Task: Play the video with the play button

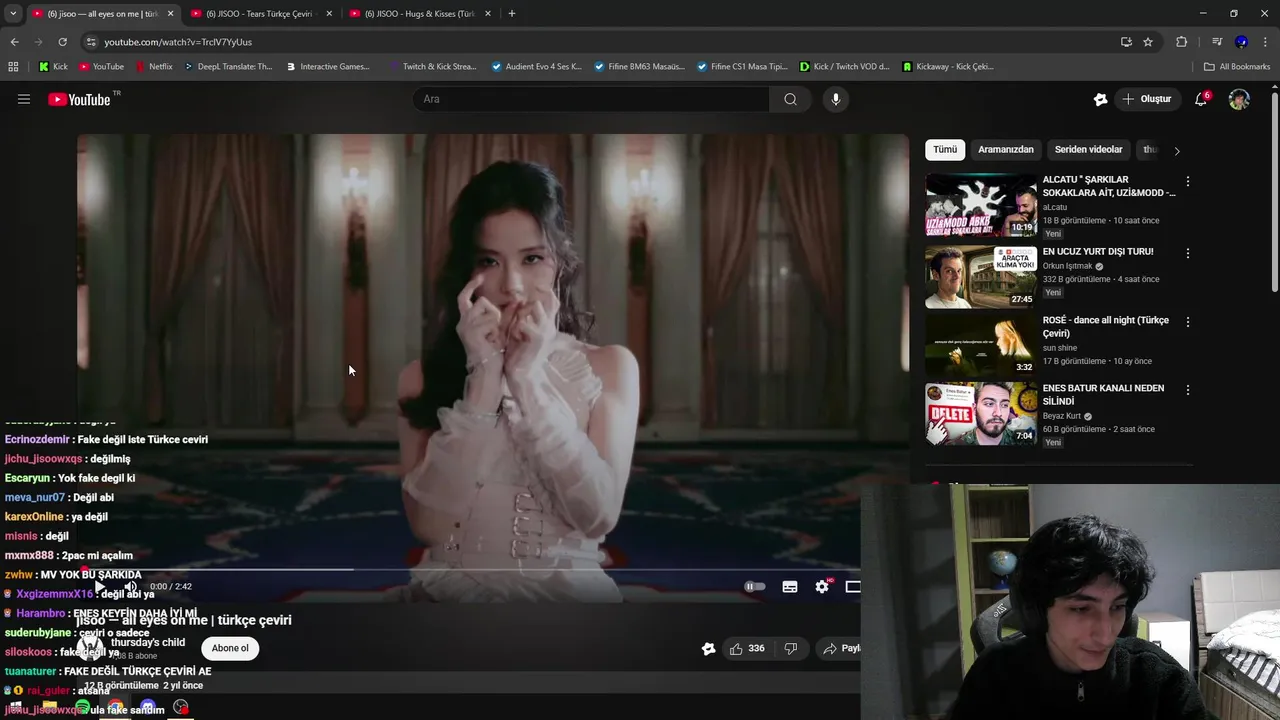Action: click(99, 587)
